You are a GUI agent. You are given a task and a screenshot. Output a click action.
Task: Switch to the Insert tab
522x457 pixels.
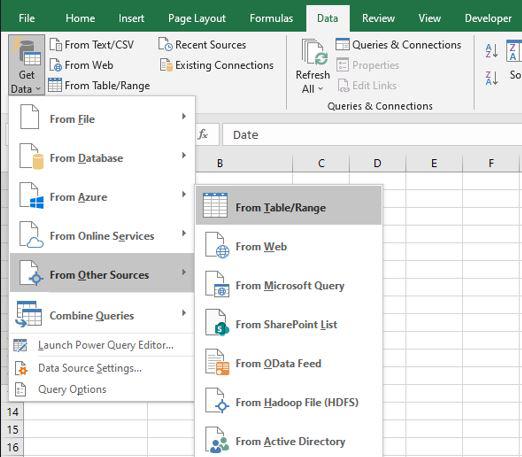point(131,18)
